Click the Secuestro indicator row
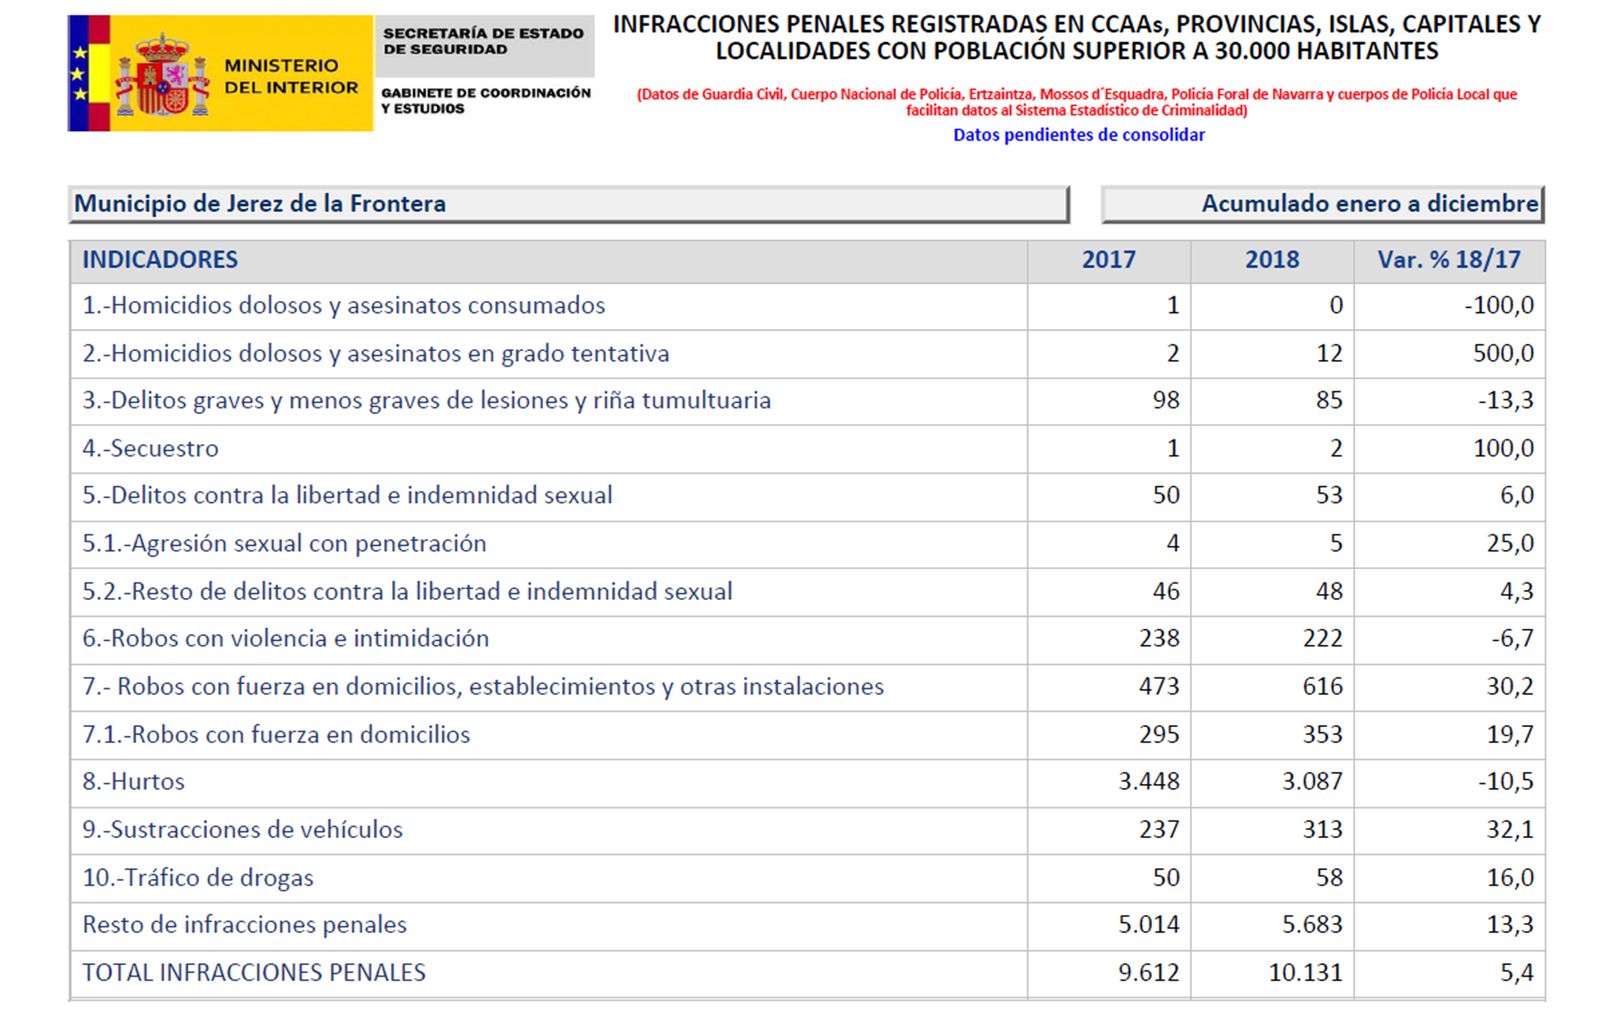The height and width of the screenshot is (1014, 1600). tap(151, 448)
